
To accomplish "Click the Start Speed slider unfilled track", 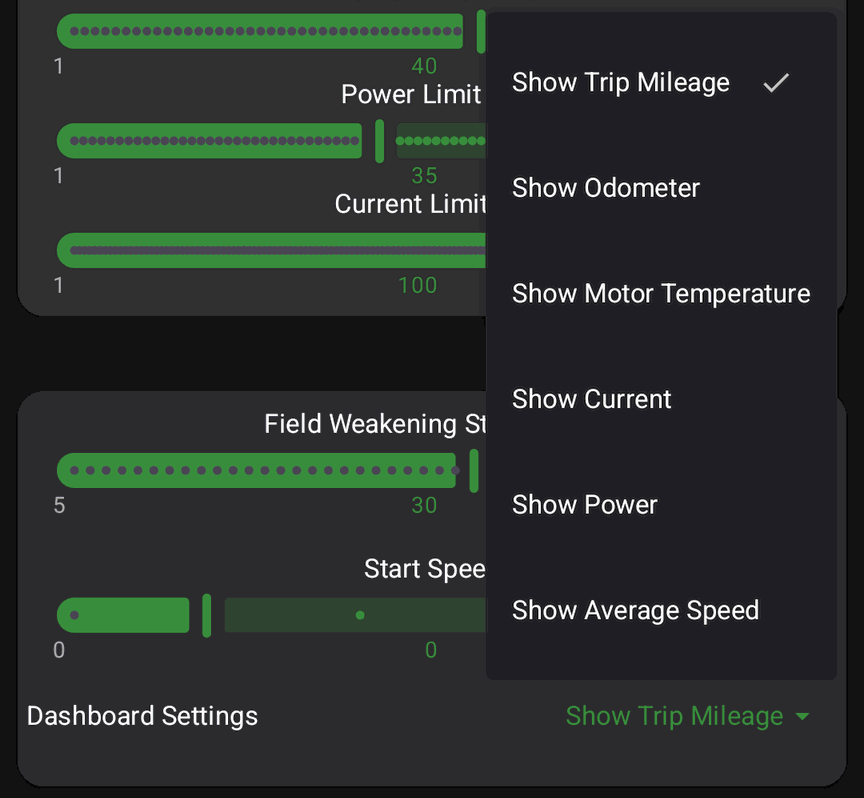I will coord(355,615).
